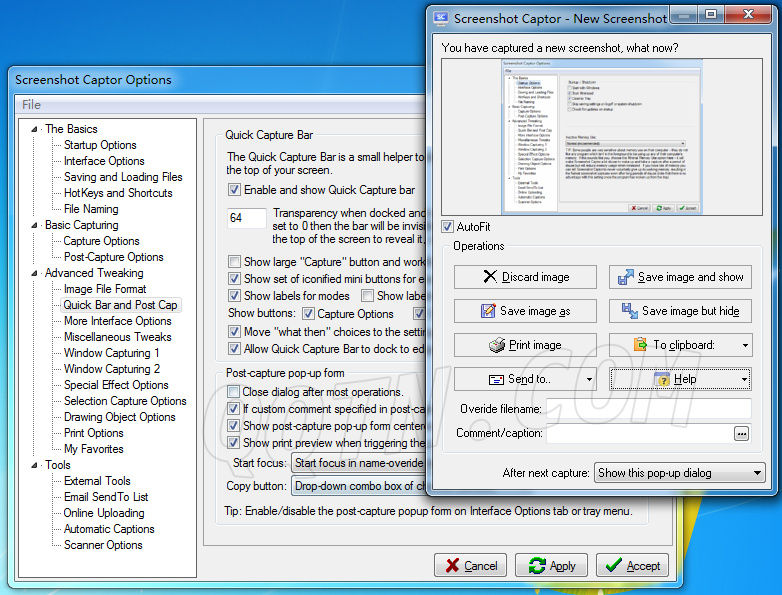Click the Help question mark icon
782x595 pixels.
pyautogui.click(x=661, y=380)
